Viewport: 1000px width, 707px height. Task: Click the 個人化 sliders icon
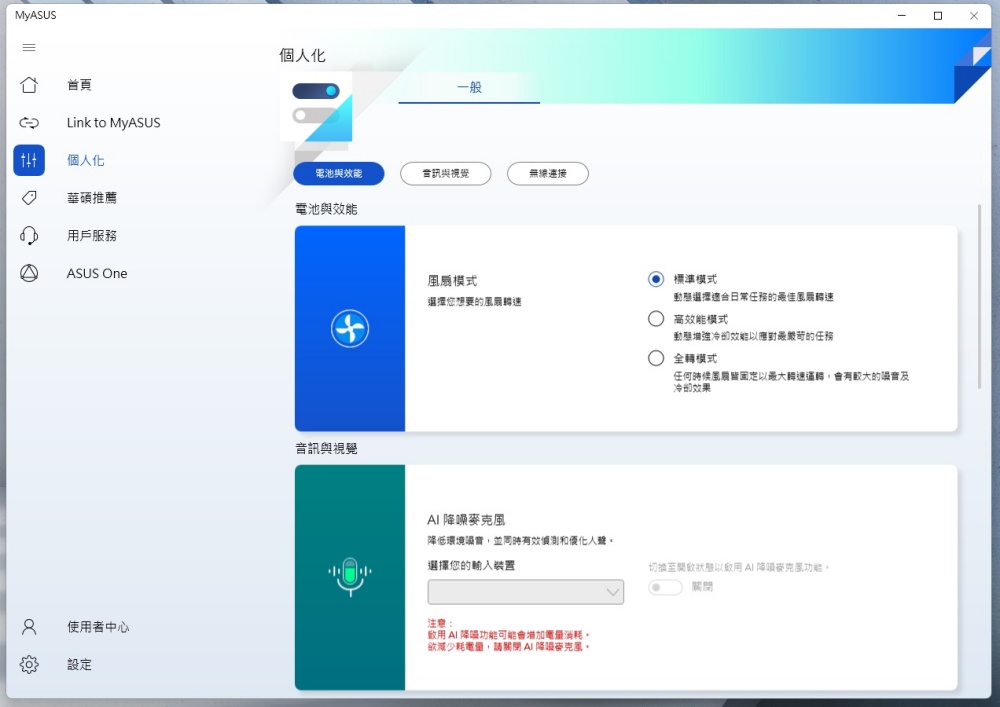coord(29,160)
